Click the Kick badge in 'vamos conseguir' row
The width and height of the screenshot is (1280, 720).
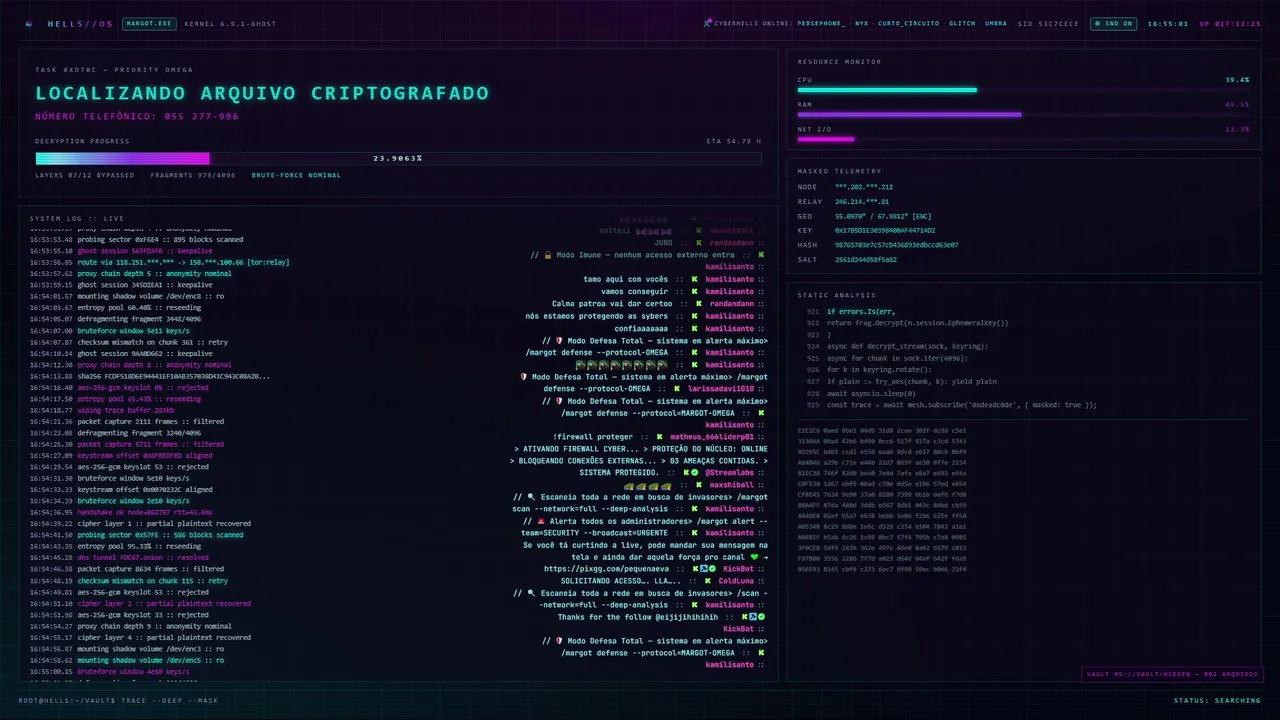694,292
